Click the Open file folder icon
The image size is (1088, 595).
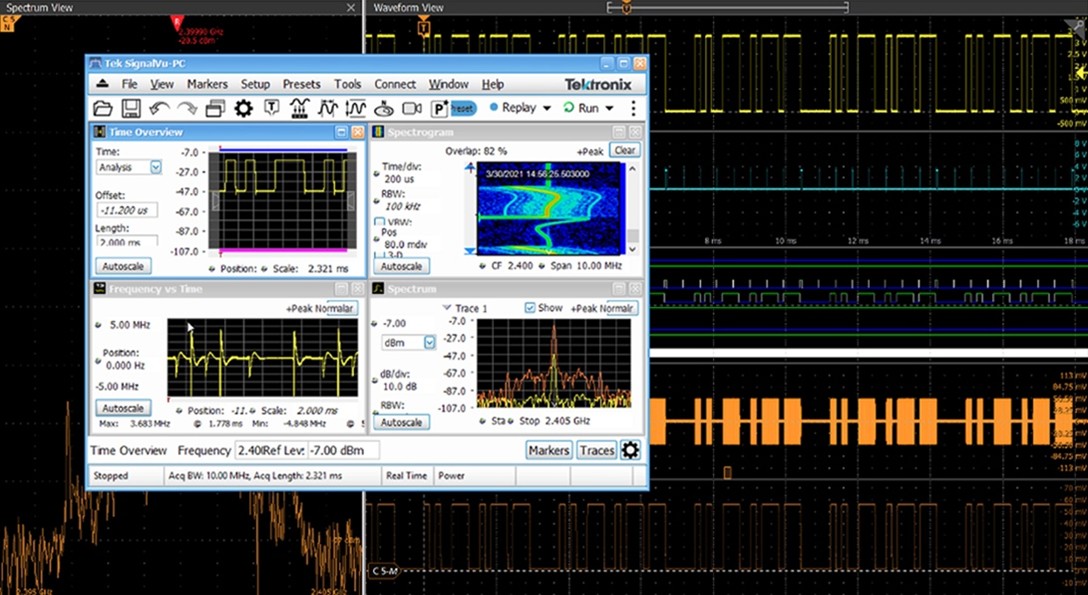click(102, 108)
